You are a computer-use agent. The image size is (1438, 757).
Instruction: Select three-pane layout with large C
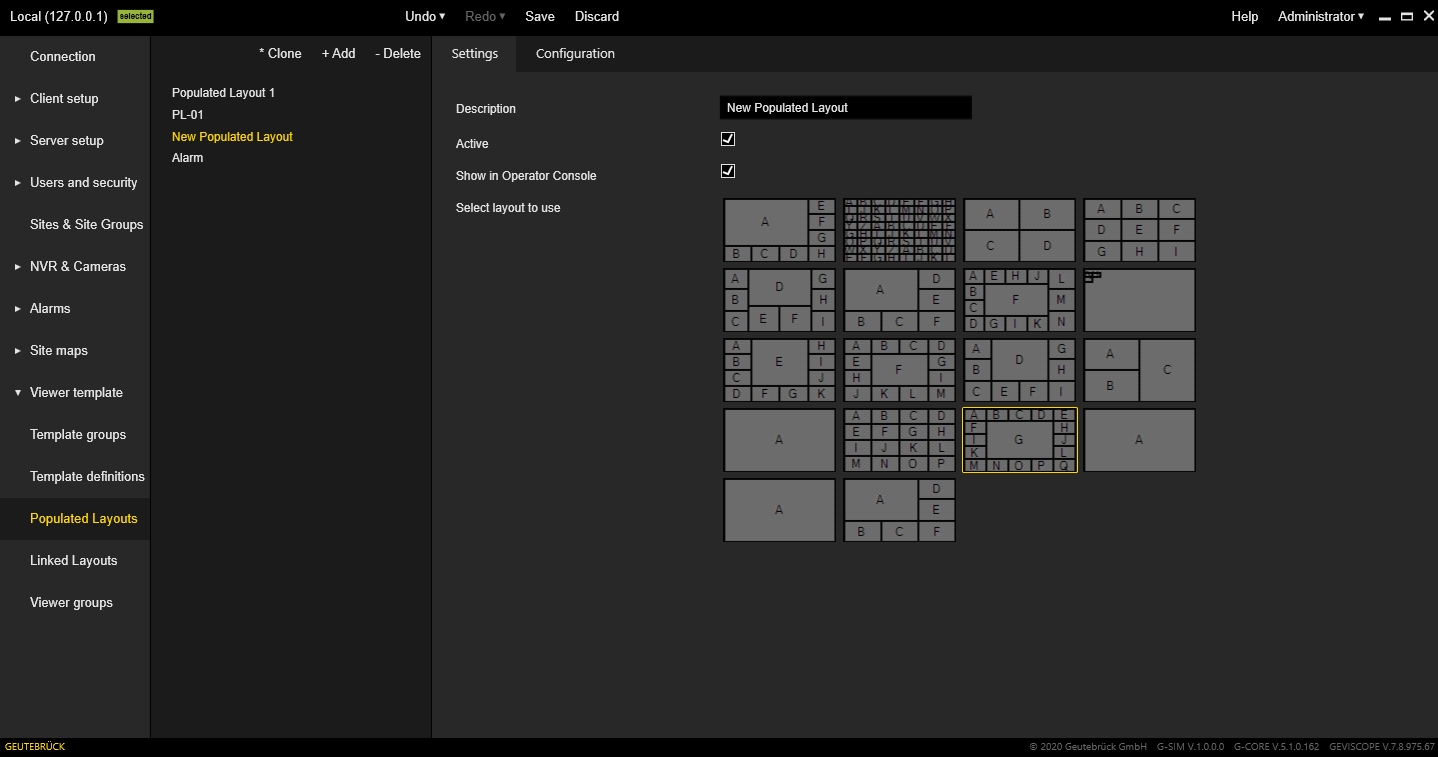coord(1139,370)
